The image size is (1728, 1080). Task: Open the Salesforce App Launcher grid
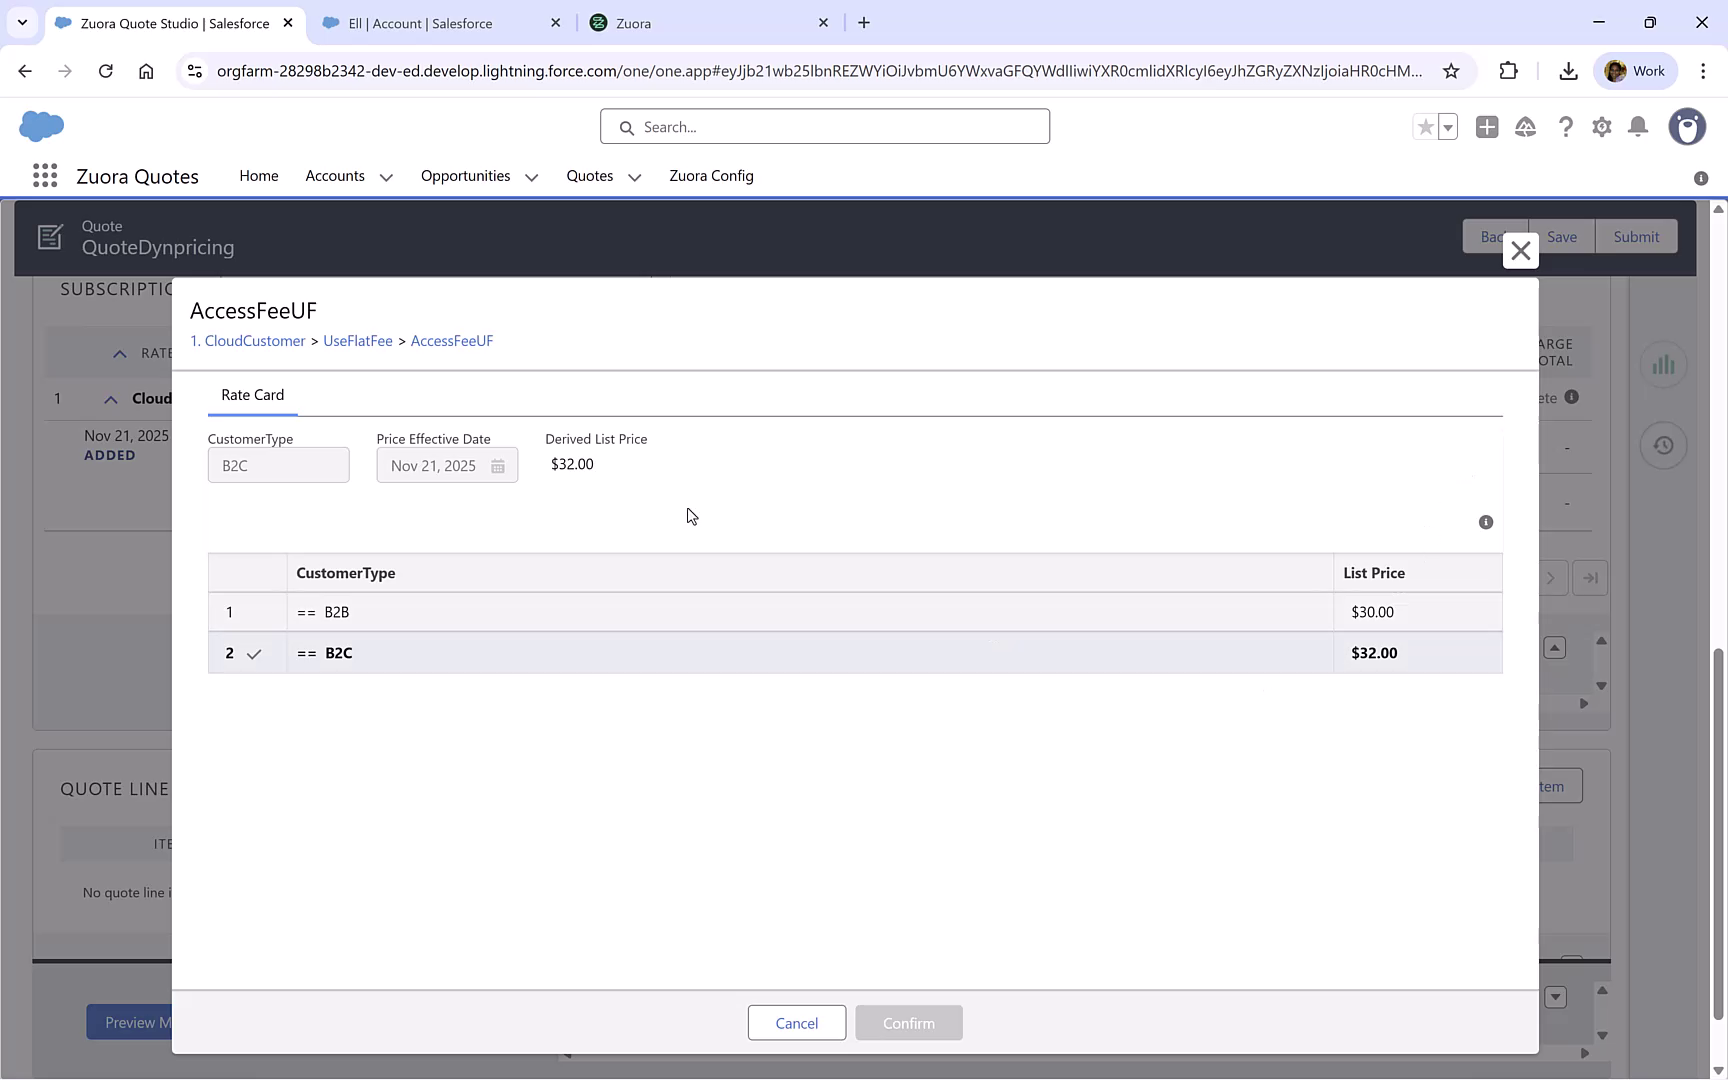(x=45, y=175)
